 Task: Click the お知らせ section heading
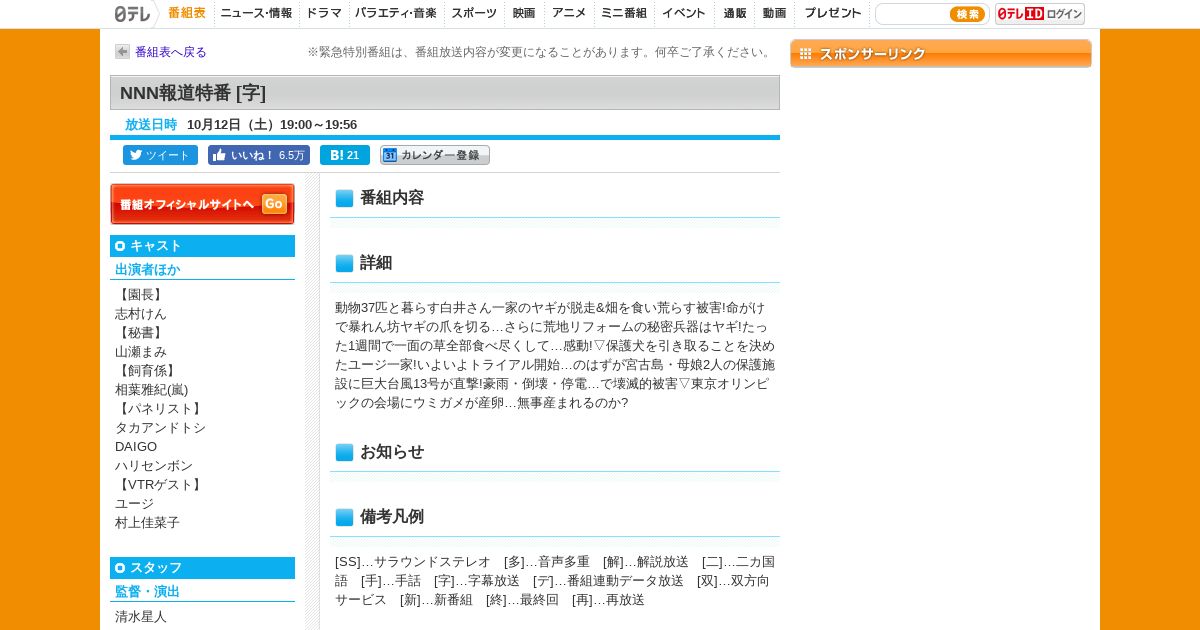pos(392,452)
